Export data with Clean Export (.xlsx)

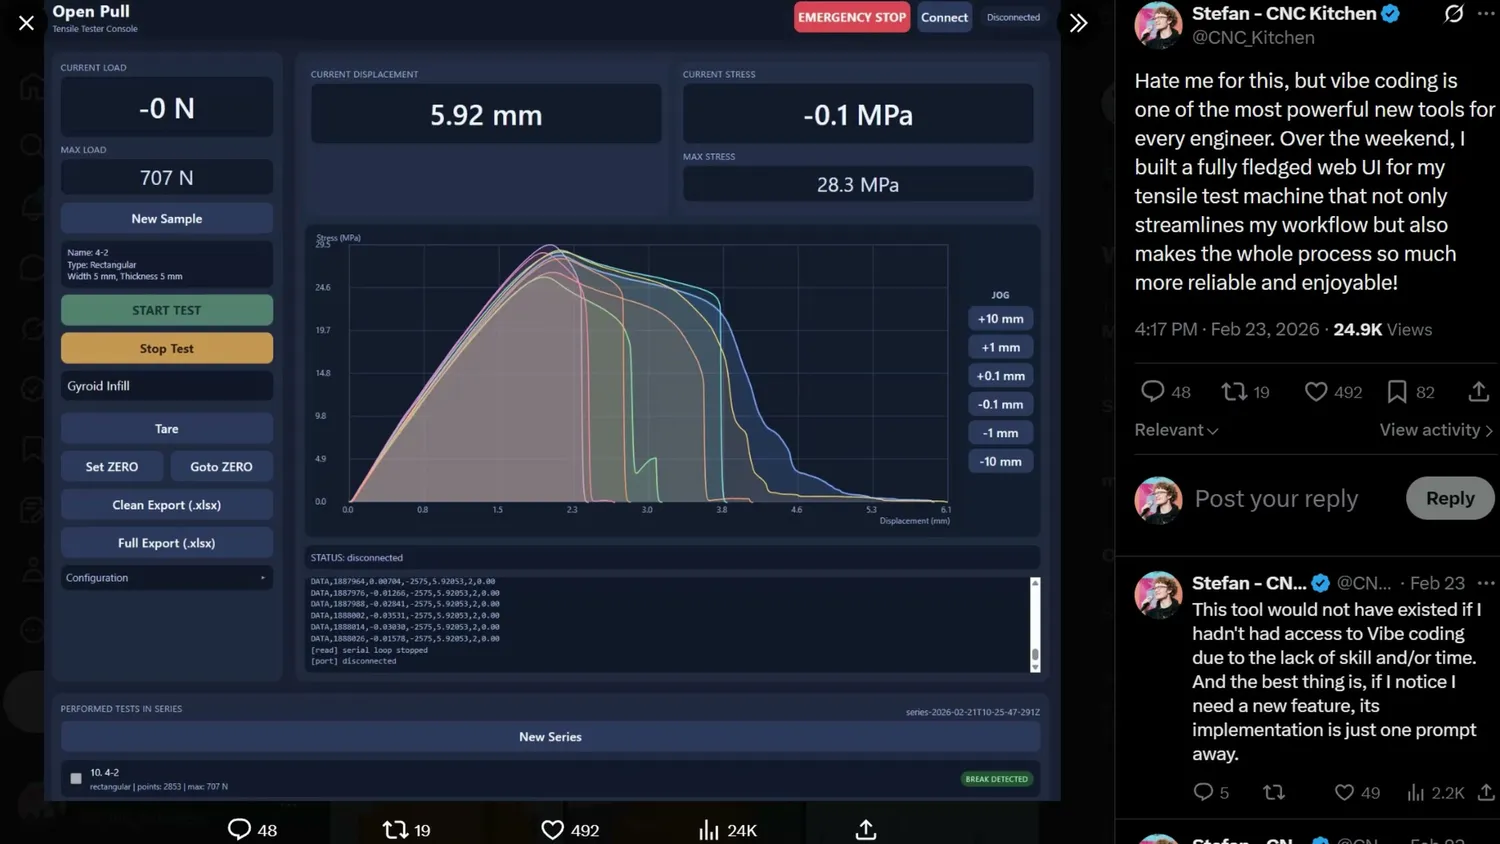pyautogui.click(x=167, y=504)
